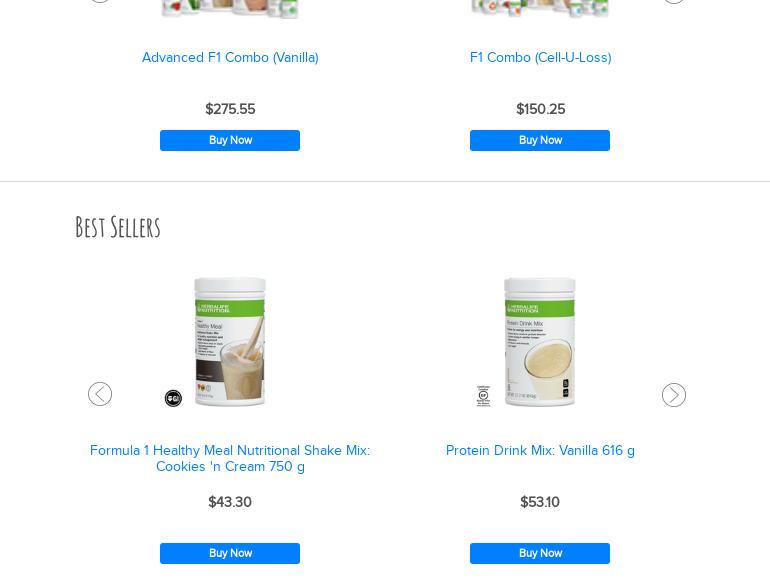Open the F1 Combo (Cell-U-Loss) link

541,57
